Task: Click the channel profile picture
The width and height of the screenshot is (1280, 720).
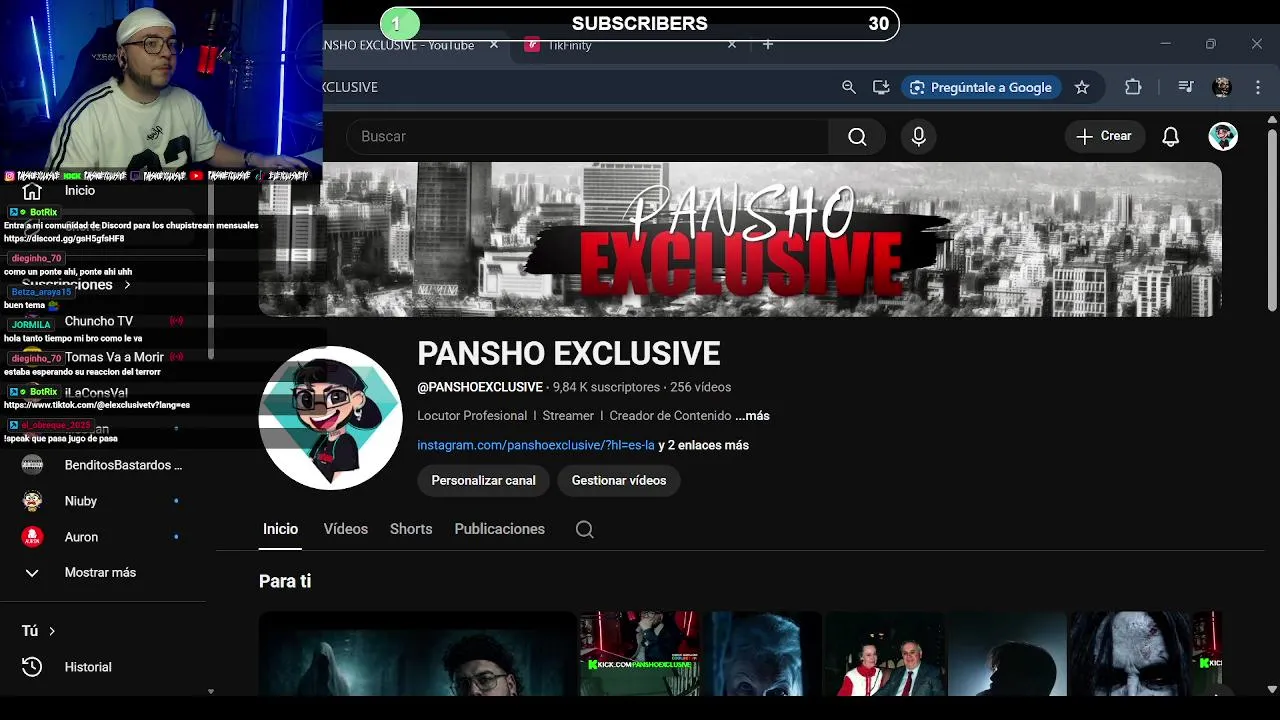Action: pyautogui.click(x=331, y=418)
